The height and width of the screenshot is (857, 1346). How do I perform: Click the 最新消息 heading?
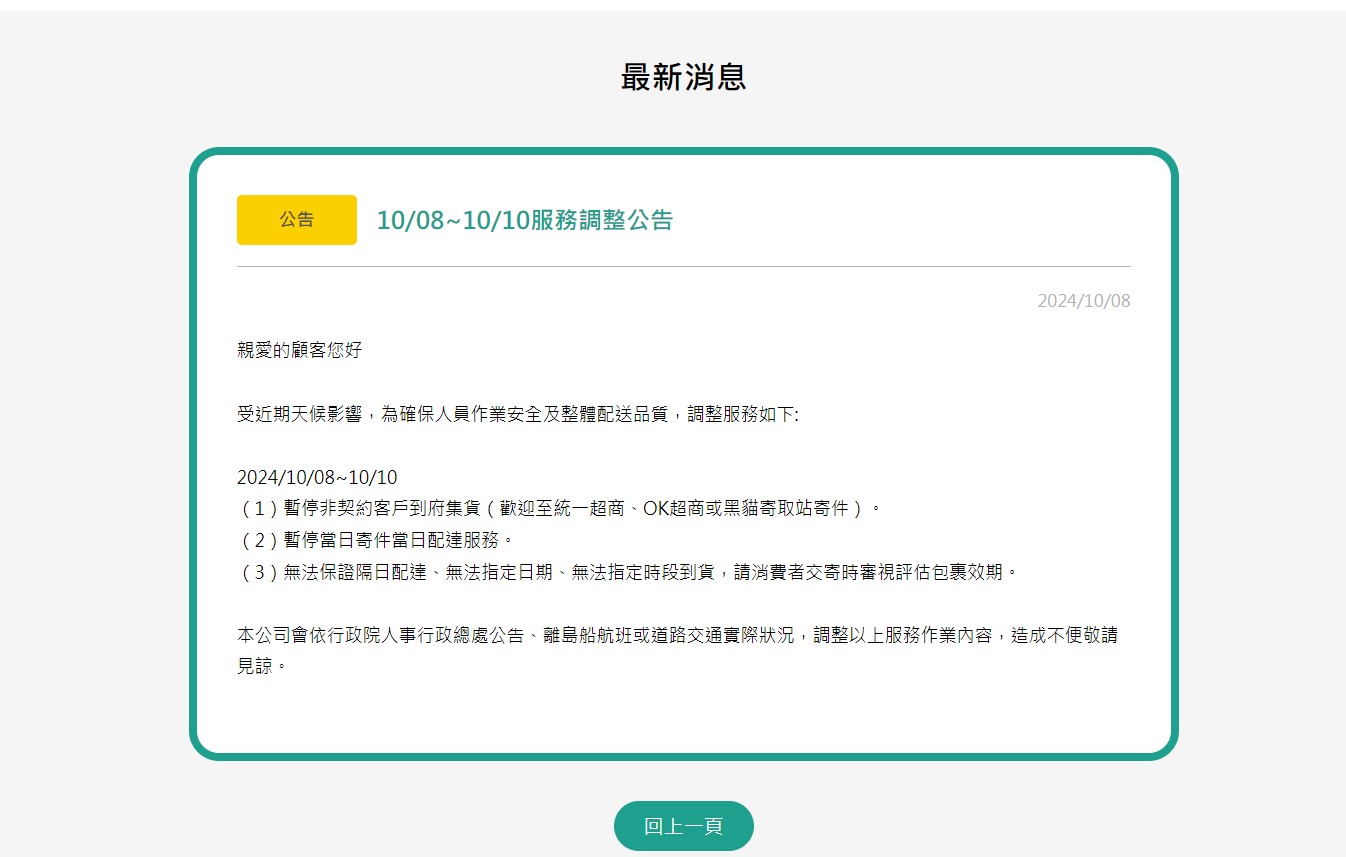pos(683,77)
